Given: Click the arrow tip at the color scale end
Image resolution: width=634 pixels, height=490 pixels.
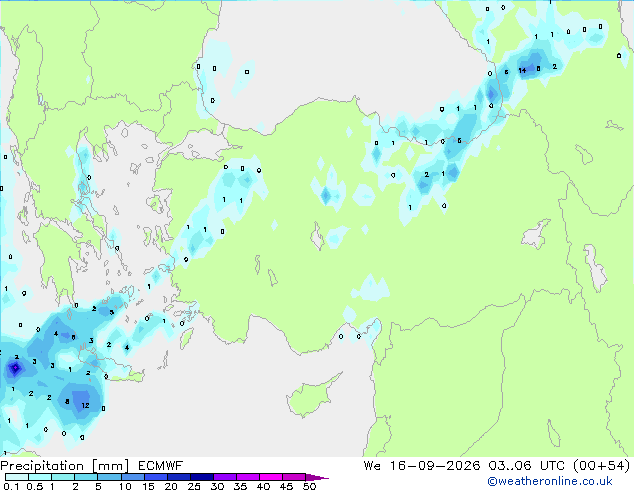Looking at the screenshot, I should tap(326, 478).
